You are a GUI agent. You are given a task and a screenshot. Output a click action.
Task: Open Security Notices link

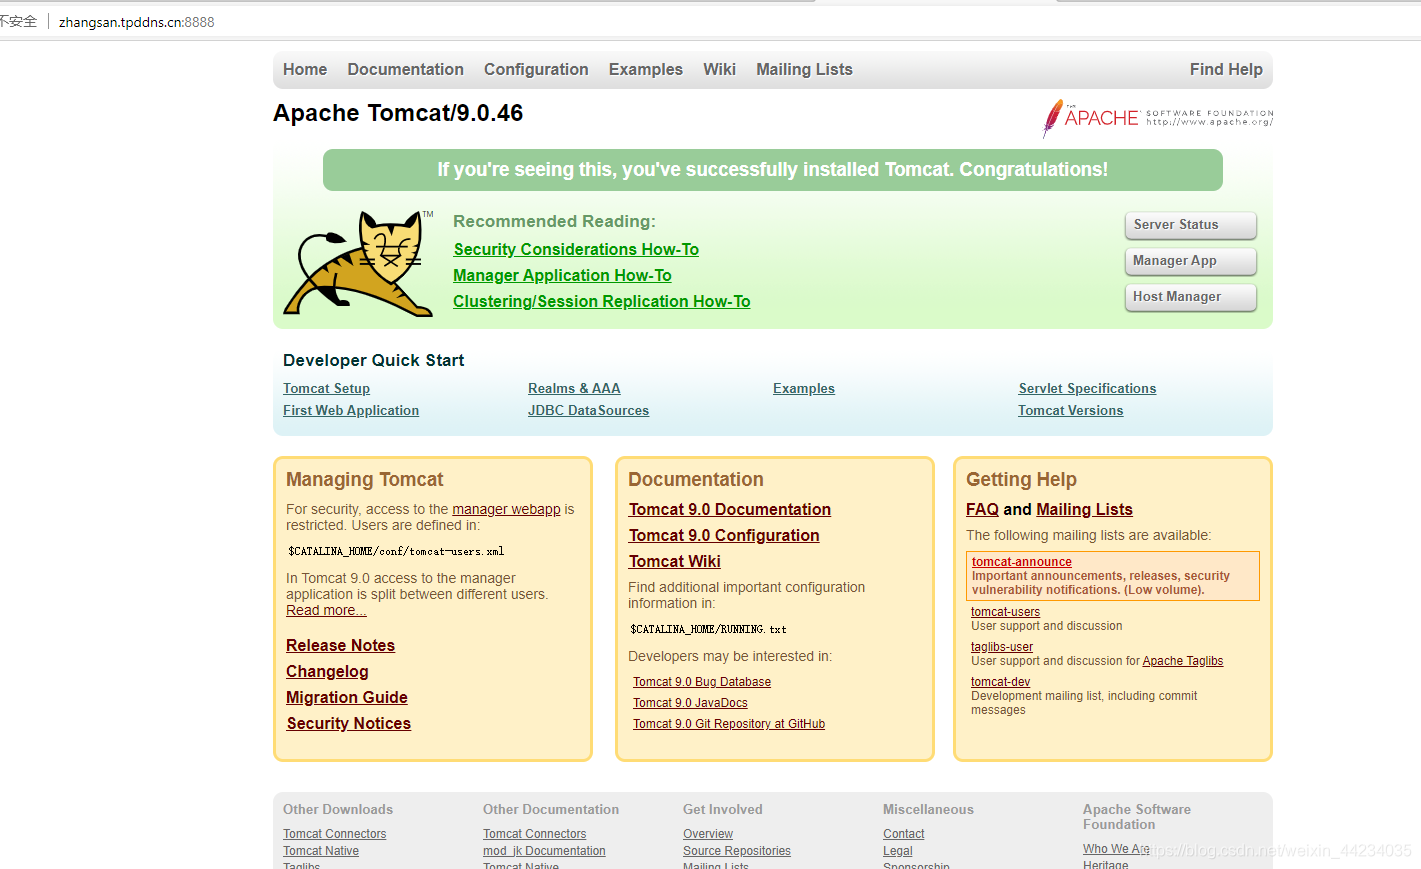(348, 724)
